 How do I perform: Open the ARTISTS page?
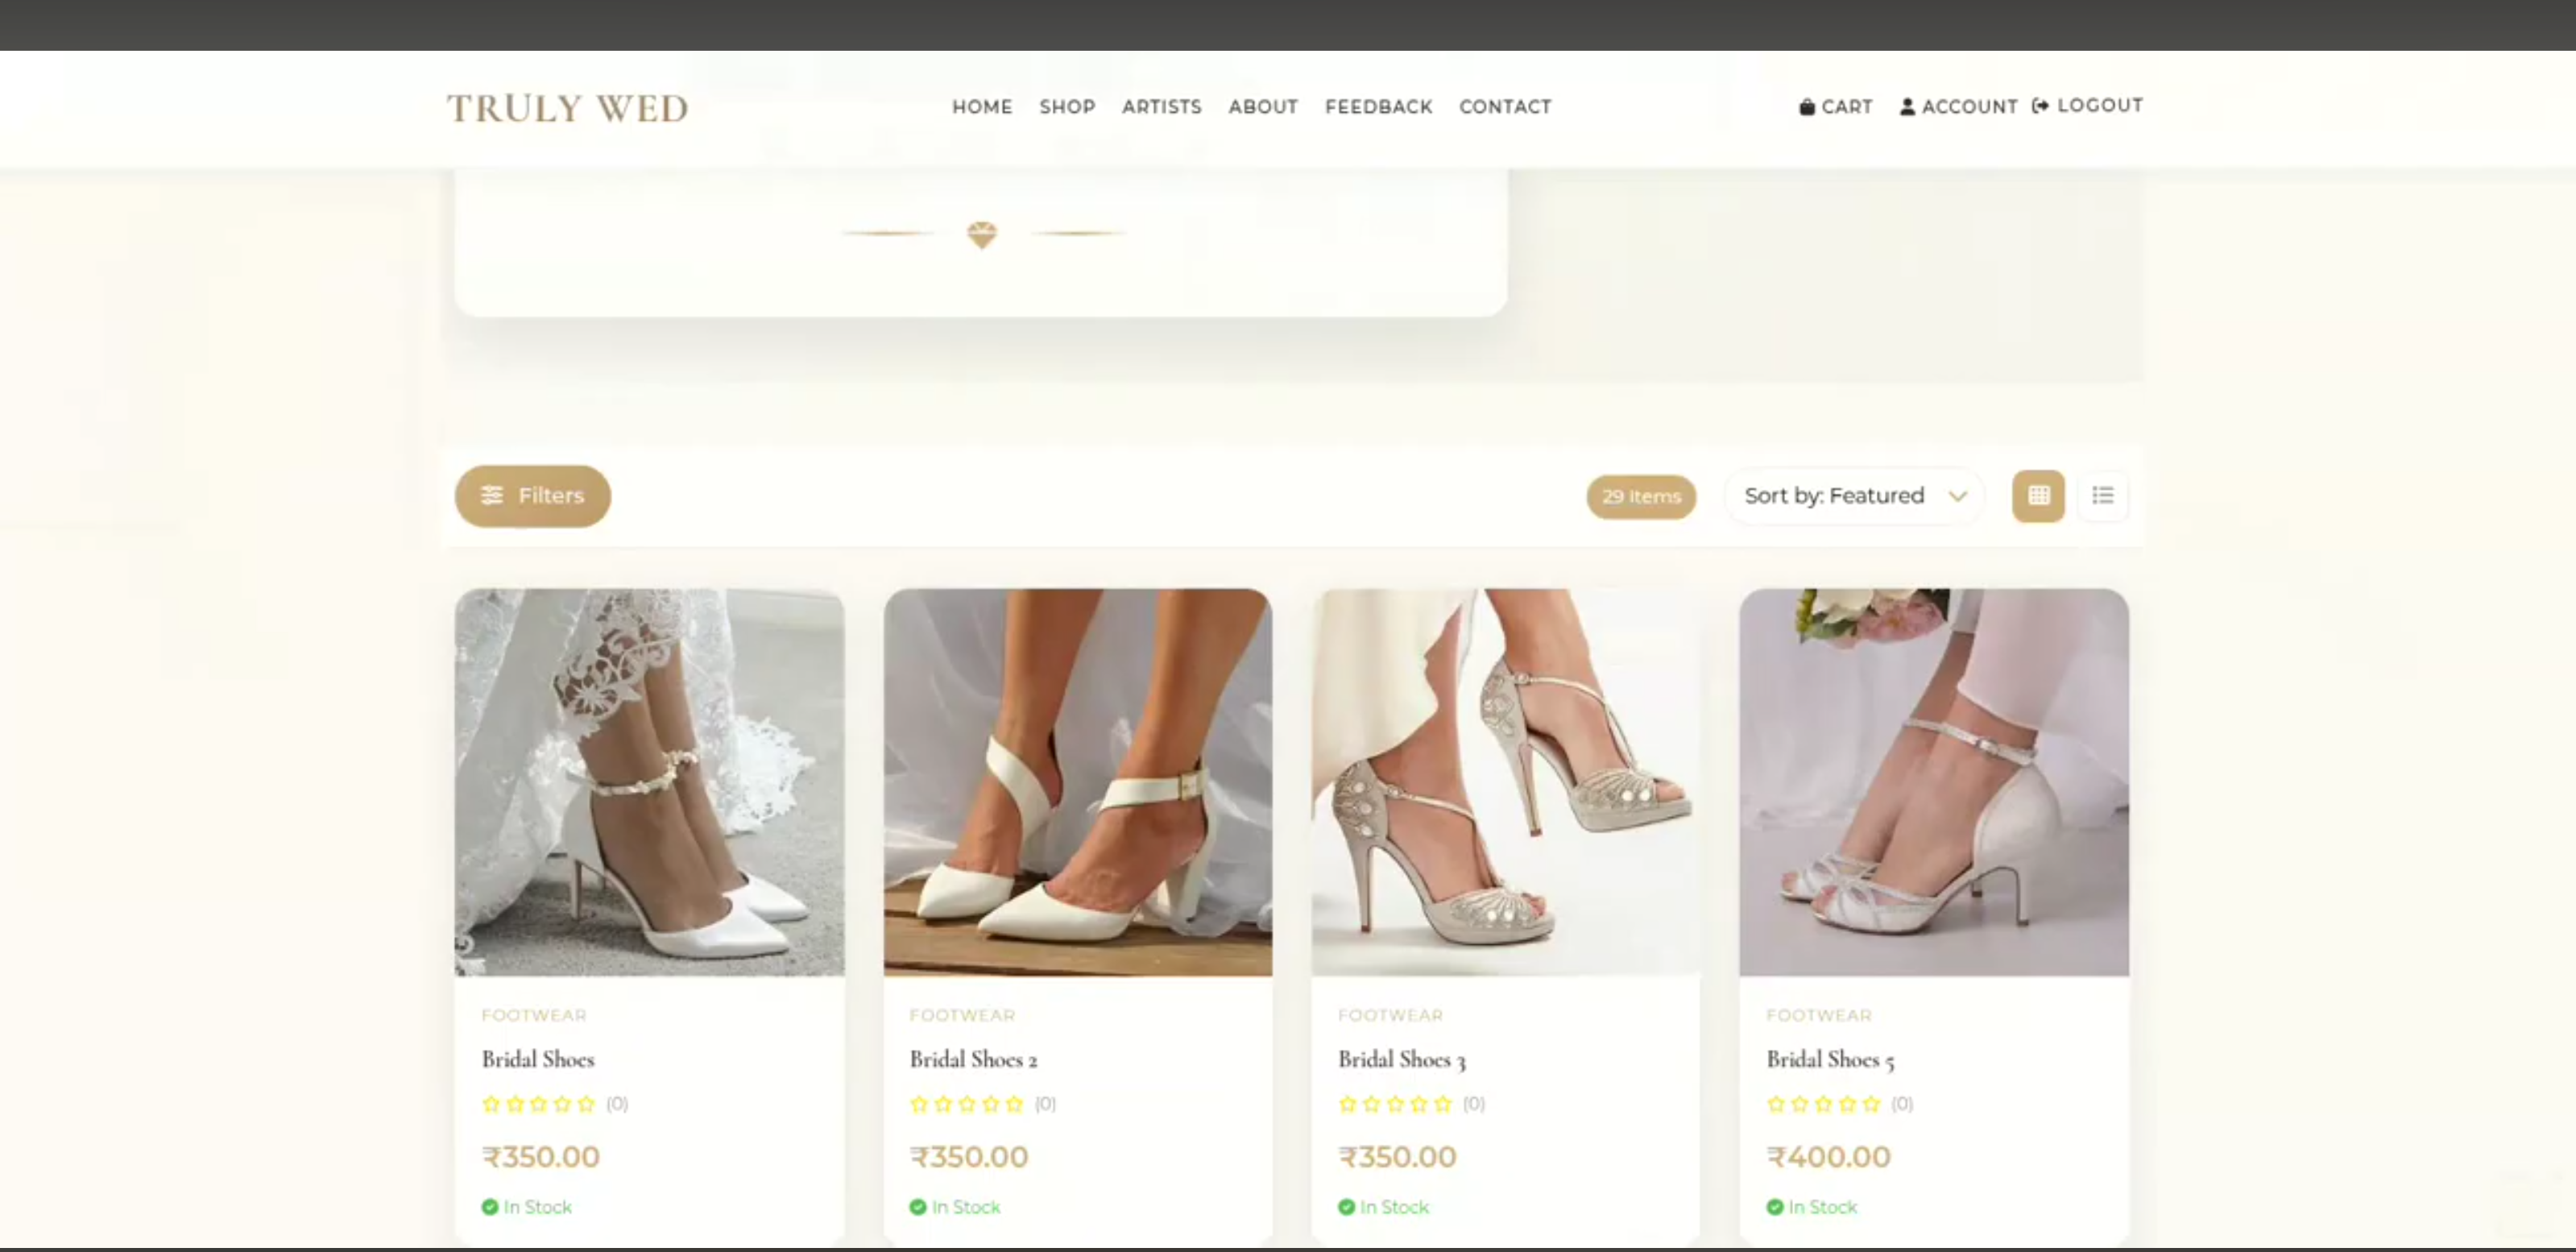point(1161,106)
